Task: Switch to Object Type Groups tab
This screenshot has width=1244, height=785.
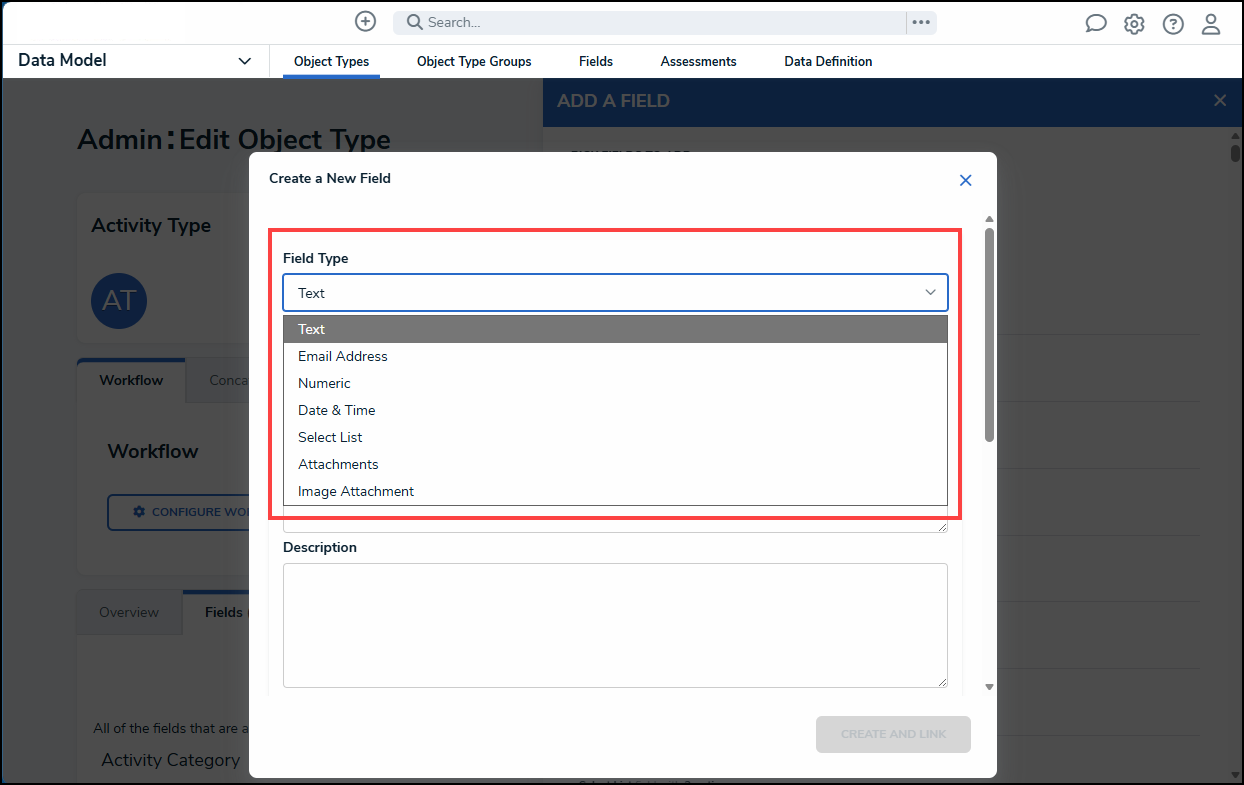Action: pyautogui.click(x=474, y=61)
